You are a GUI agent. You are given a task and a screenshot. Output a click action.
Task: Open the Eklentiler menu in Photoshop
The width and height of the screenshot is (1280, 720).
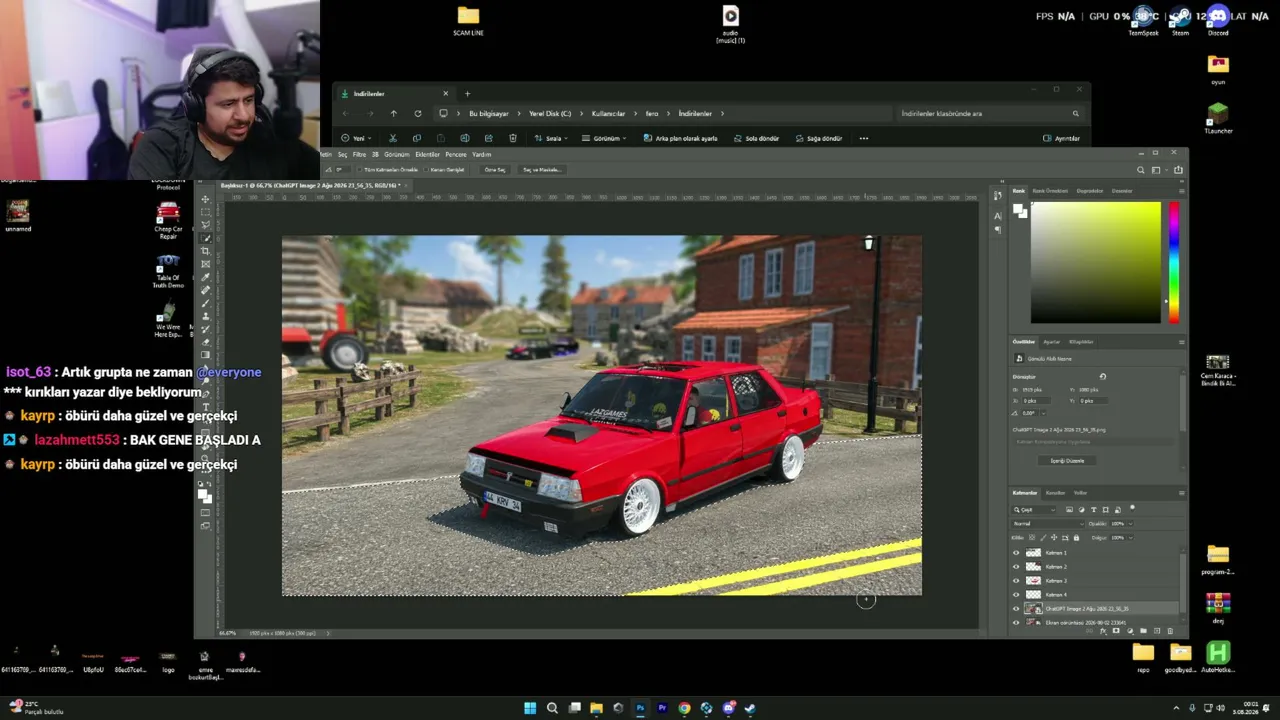coord(427,155)
